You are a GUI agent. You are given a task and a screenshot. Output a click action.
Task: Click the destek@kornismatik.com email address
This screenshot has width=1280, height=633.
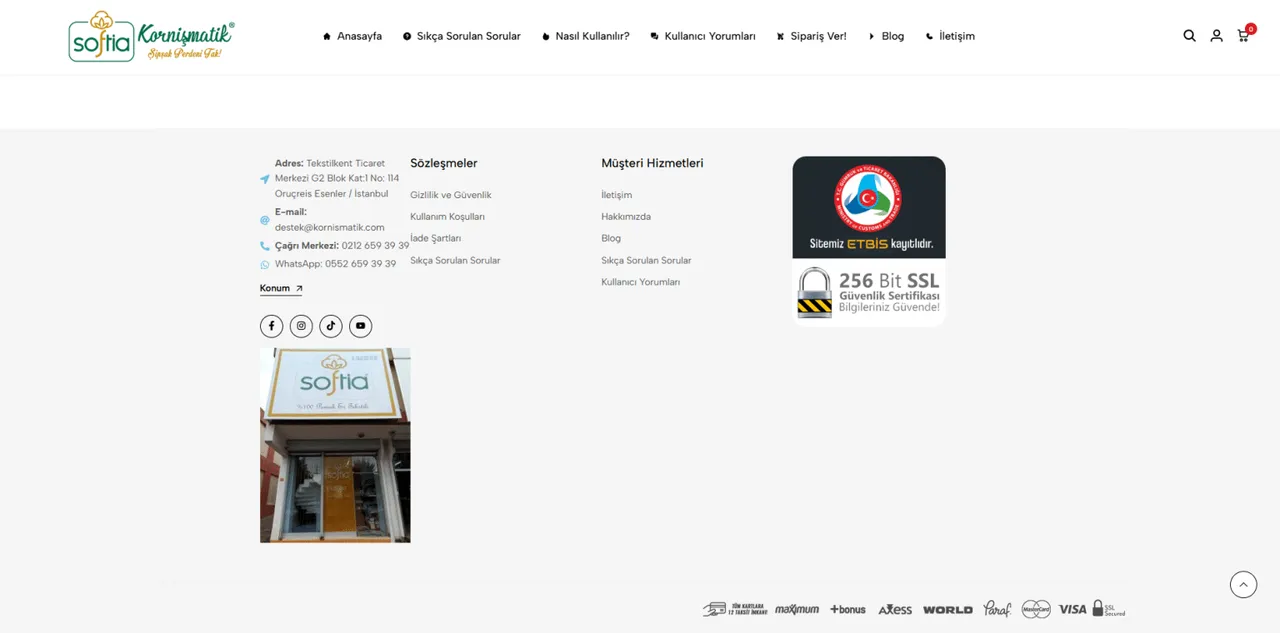pos(330,228)
